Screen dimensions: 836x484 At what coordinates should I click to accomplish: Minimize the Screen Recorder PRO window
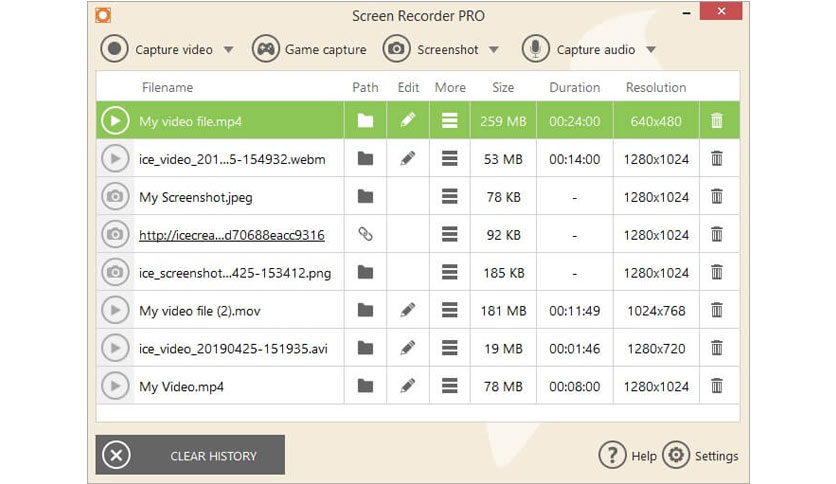click(687, 13)
